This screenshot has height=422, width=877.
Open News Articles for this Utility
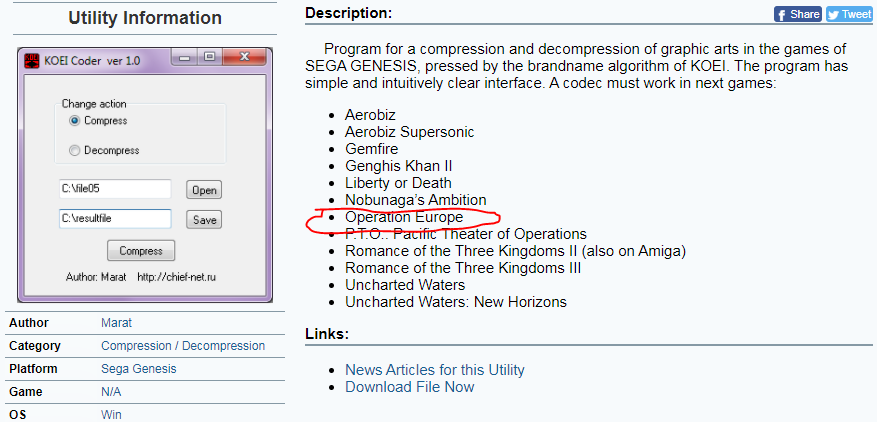pos(435,370)
